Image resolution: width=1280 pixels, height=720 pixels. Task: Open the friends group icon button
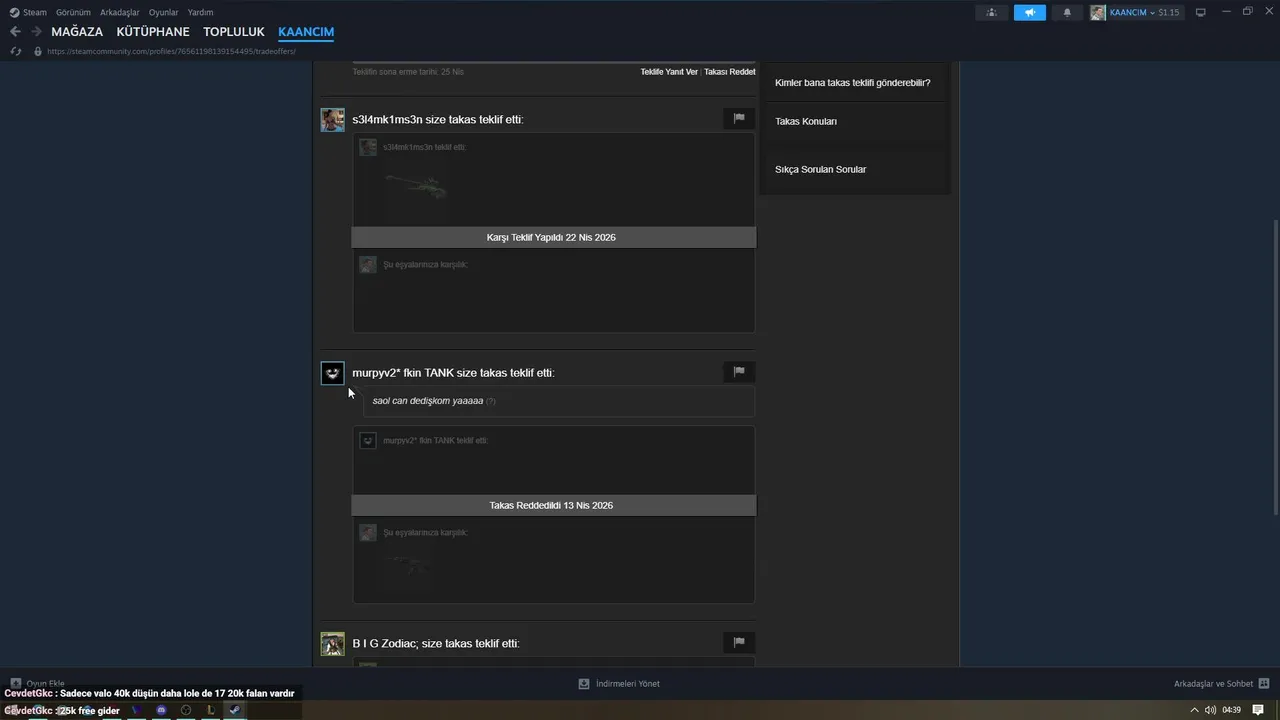[x=991, y=12]
